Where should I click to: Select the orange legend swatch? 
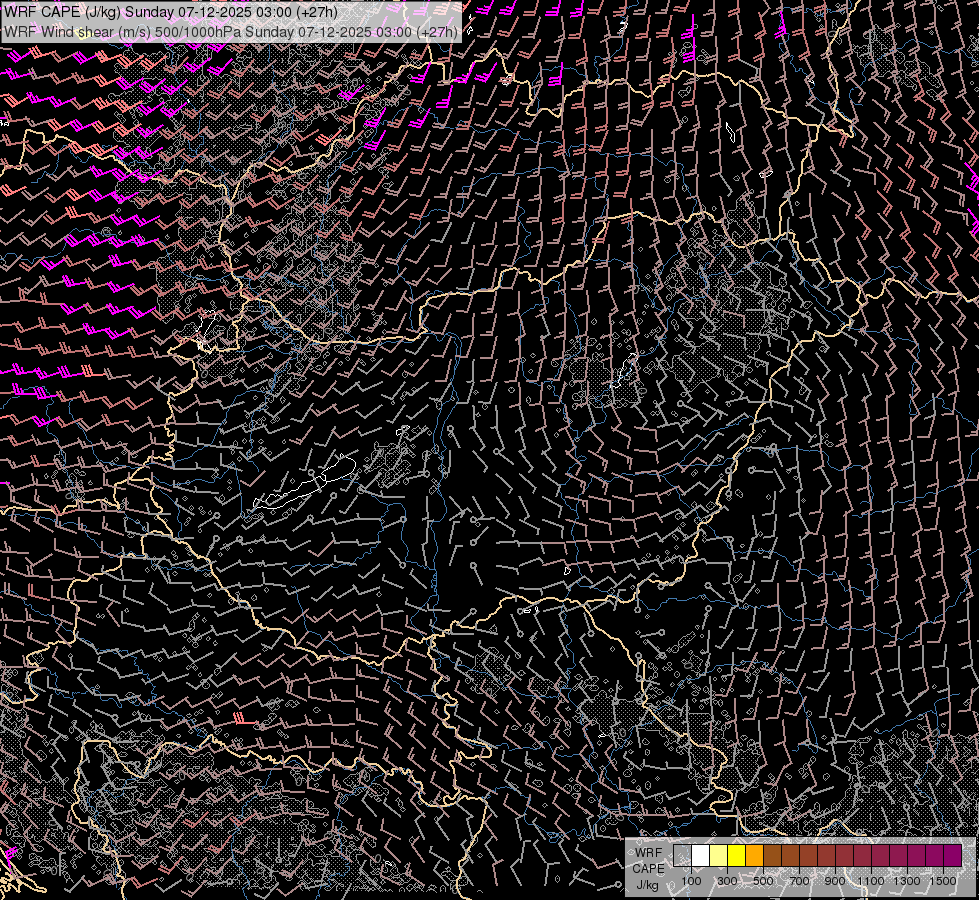pyautogui.click(x=754, y=855)
